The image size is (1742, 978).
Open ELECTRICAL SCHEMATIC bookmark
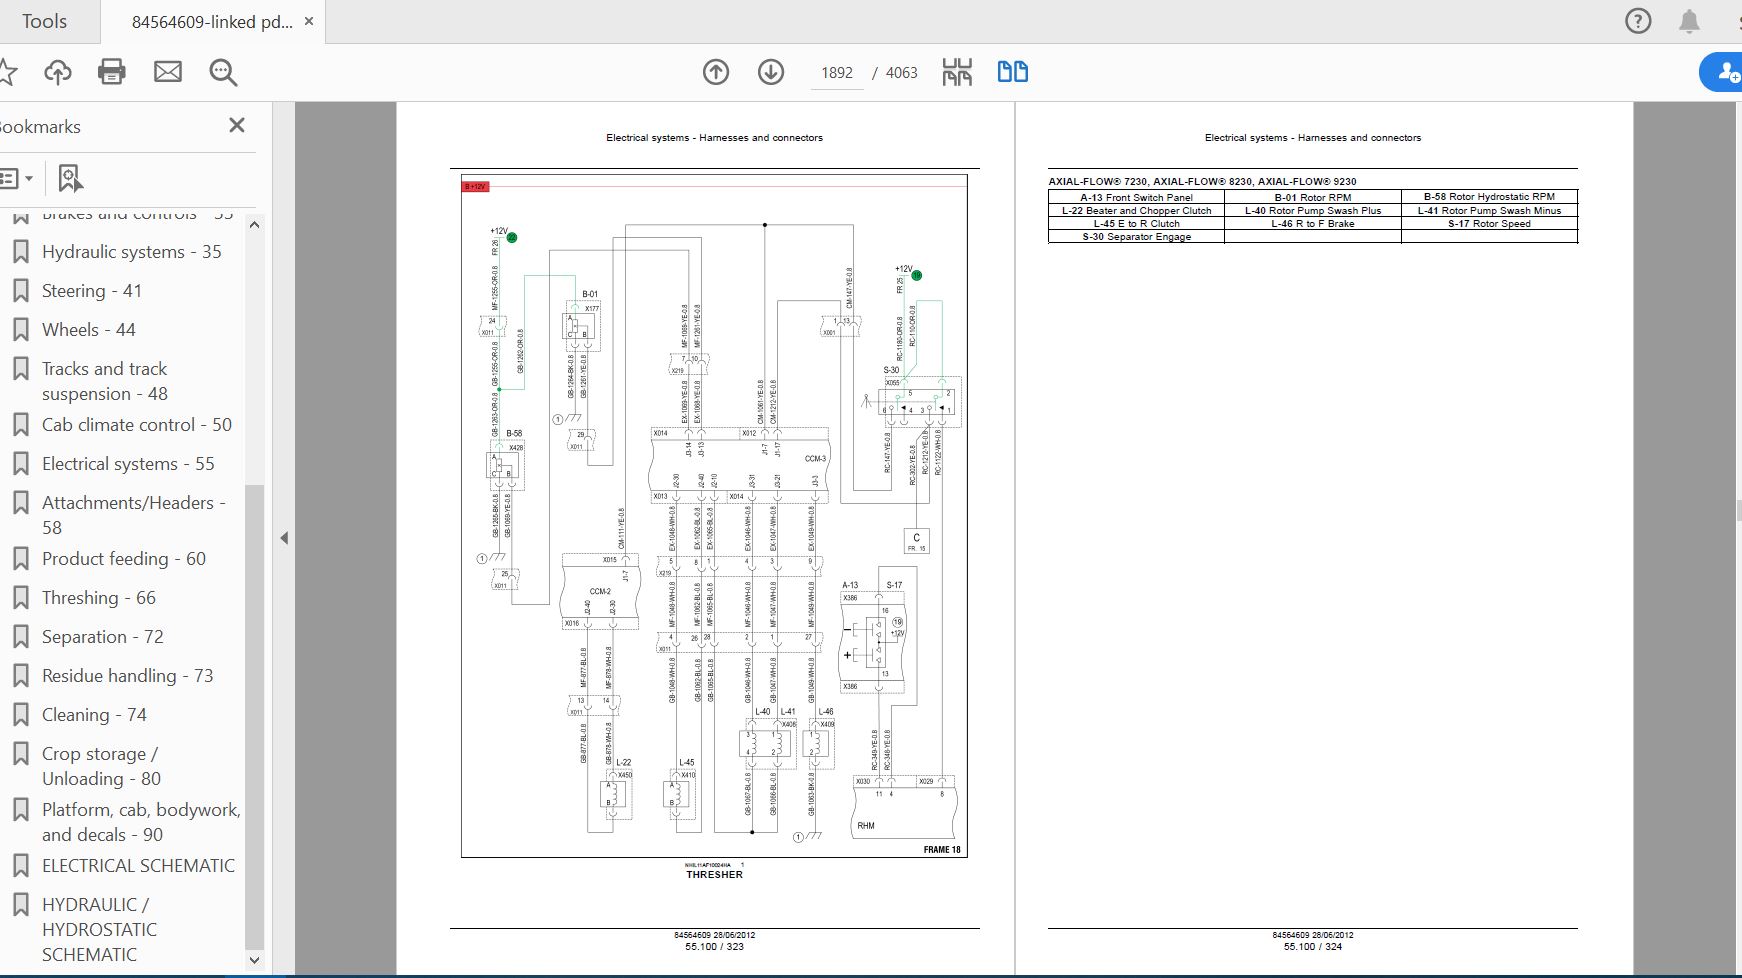(x=138, y=866)
